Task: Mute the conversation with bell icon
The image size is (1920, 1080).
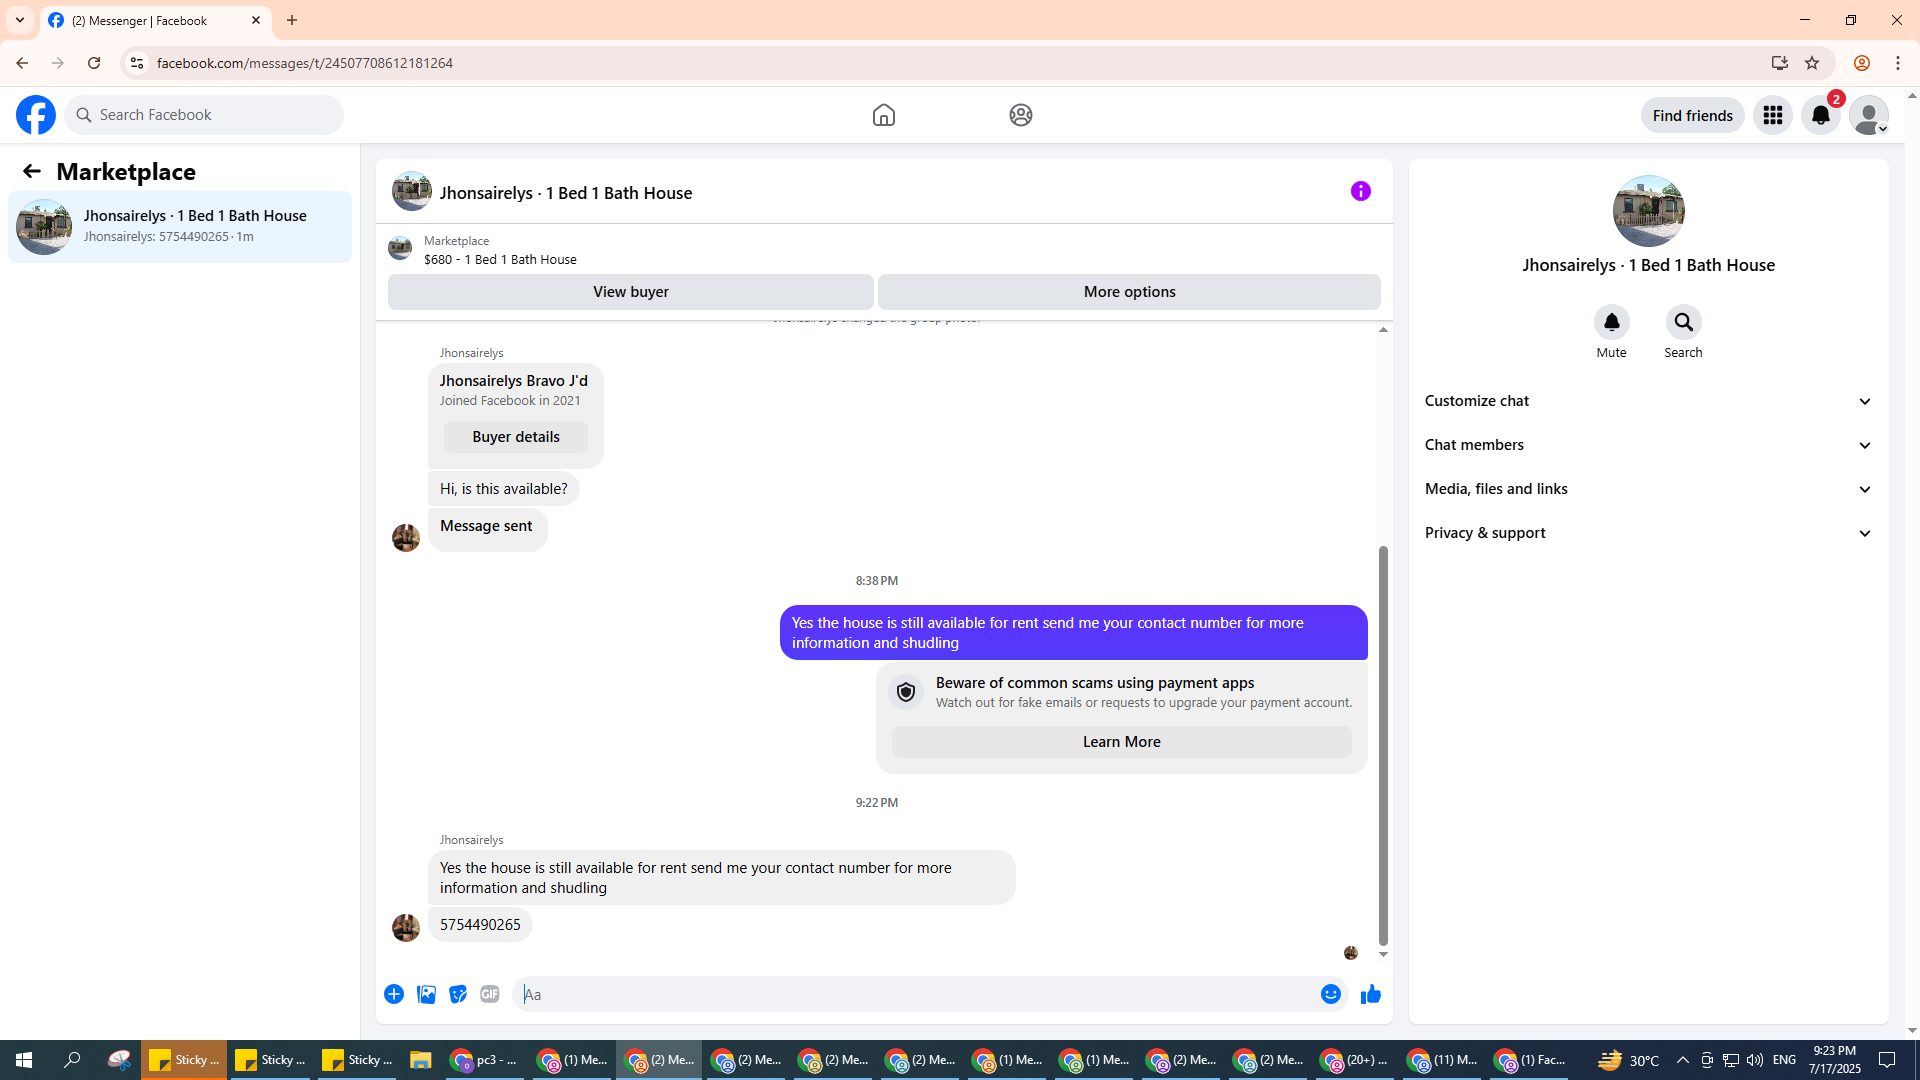Action: pyautogui.click(x=1611, y=322)
